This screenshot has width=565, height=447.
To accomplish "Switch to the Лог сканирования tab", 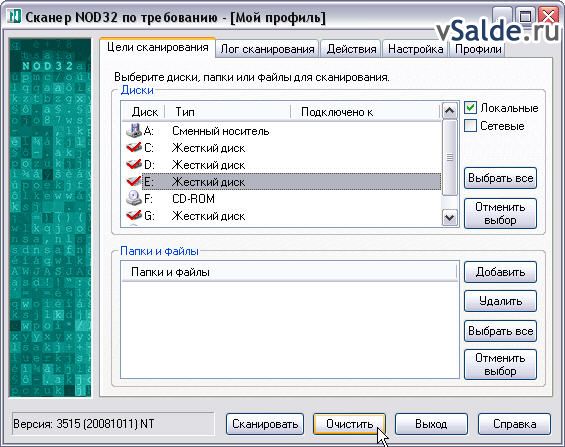I will click(267, 49).
